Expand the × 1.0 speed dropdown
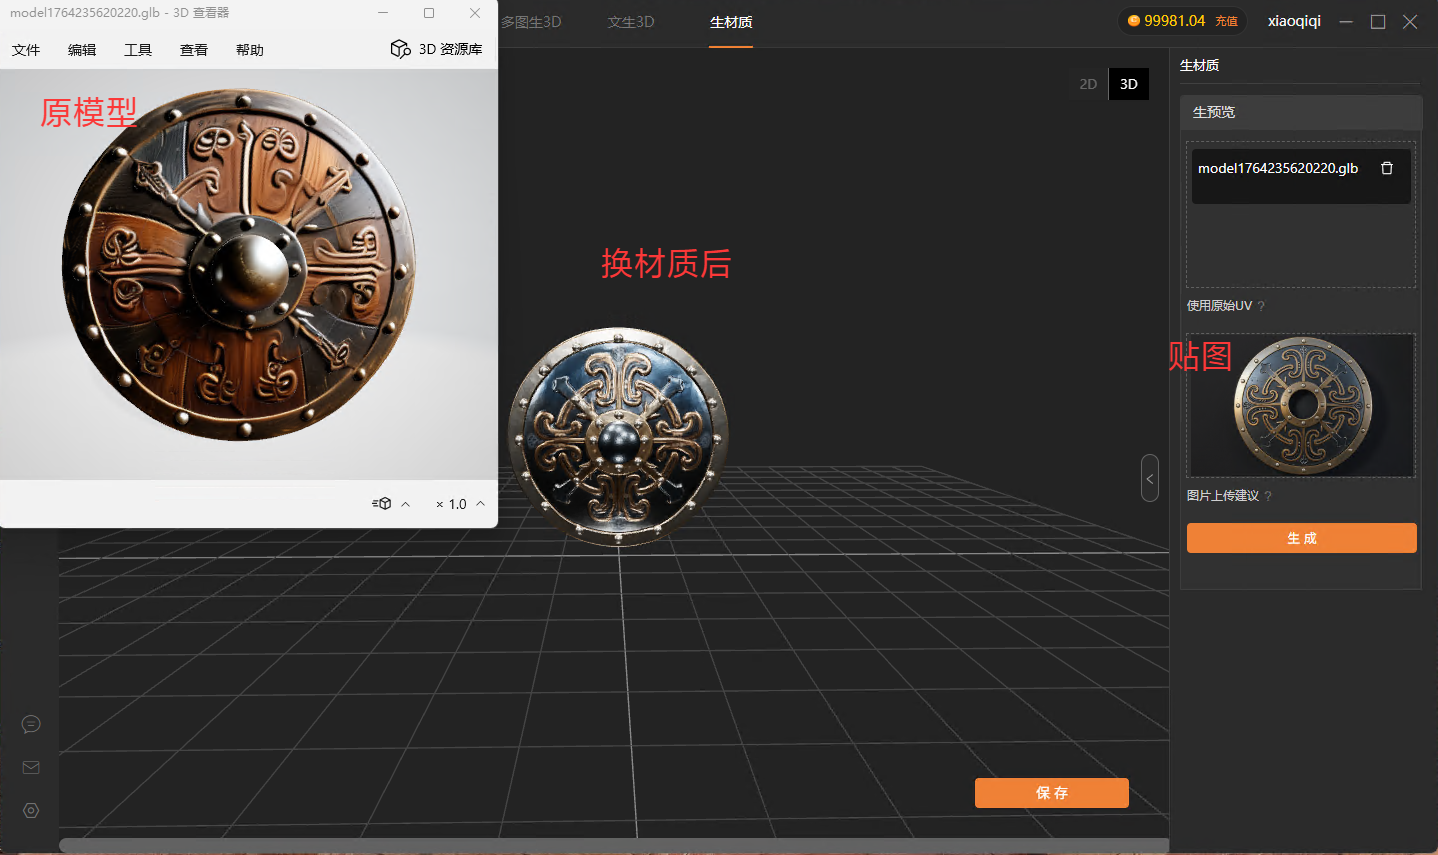Viewport: 1438px width, 855px height. click(x=480, y=504)
